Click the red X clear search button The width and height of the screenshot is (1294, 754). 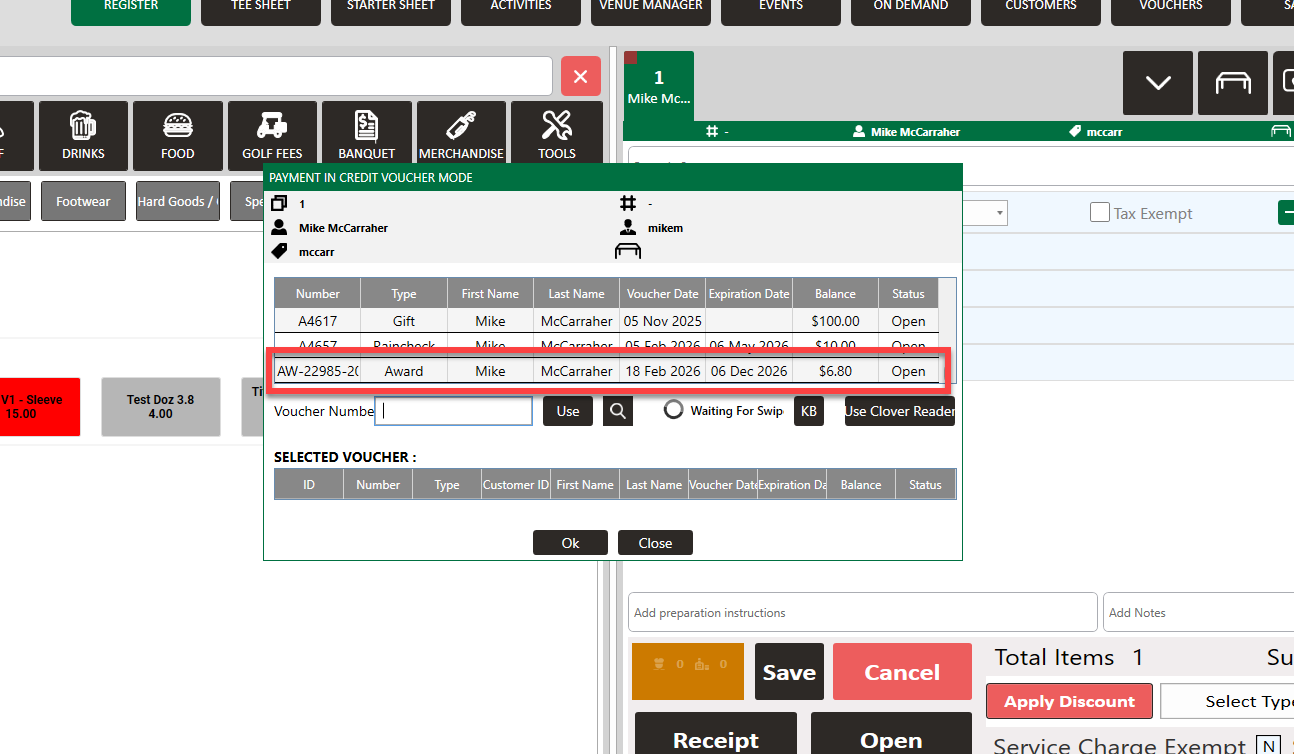pos(581,76)
